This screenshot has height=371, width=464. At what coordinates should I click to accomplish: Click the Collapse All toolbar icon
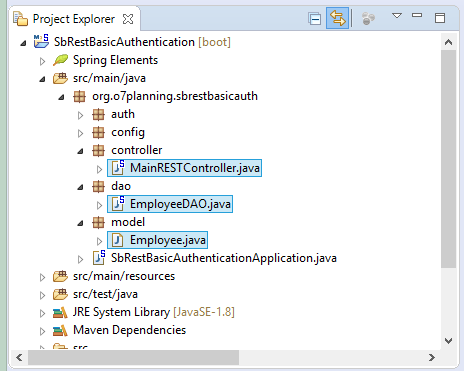[x=314, y=19]
